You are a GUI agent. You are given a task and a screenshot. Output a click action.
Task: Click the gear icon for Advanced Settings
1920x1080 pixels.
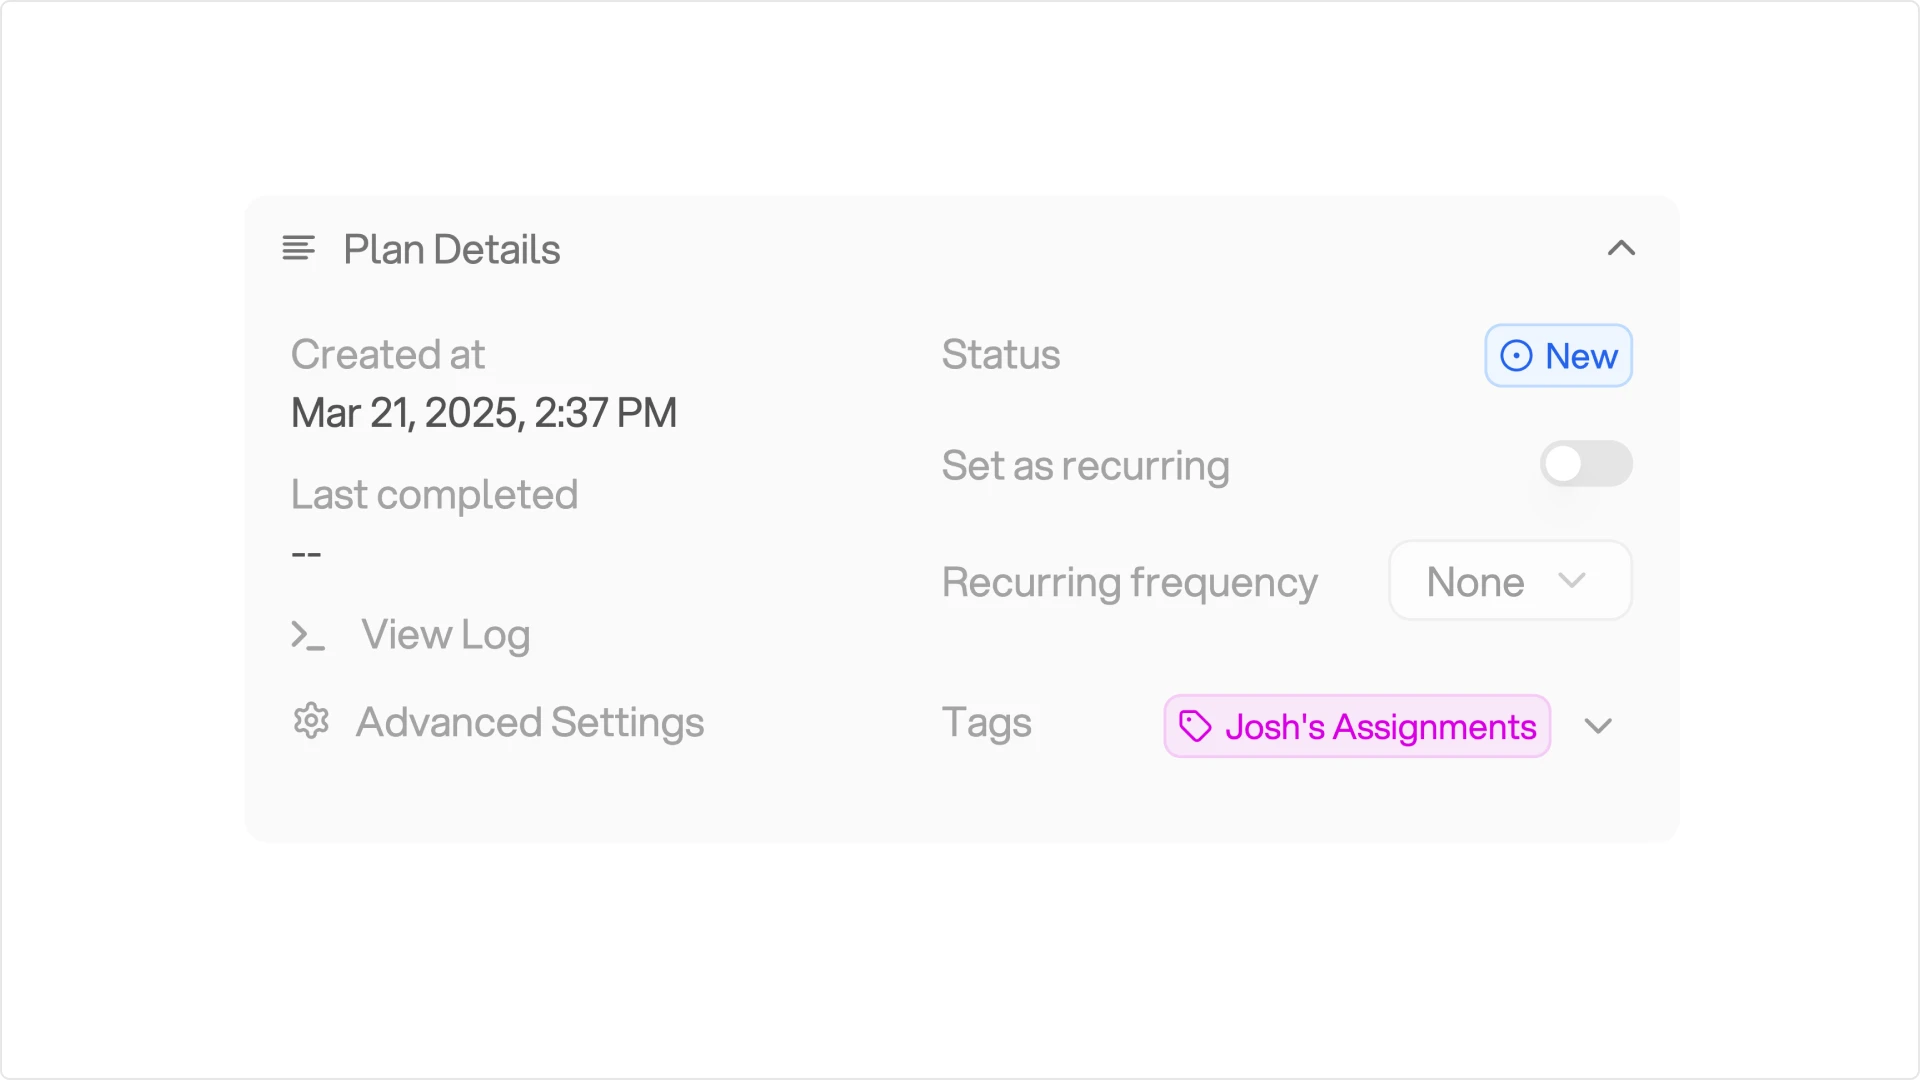click(311, 721)
